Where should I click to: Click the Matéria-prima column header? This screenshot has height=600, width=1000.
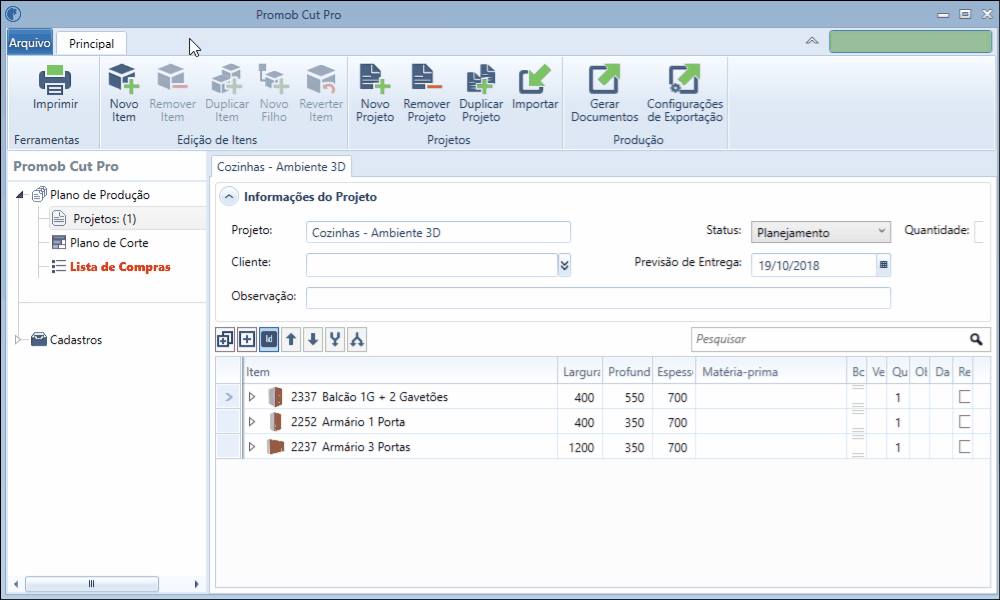pyautogui.click(x=771, y=372)
